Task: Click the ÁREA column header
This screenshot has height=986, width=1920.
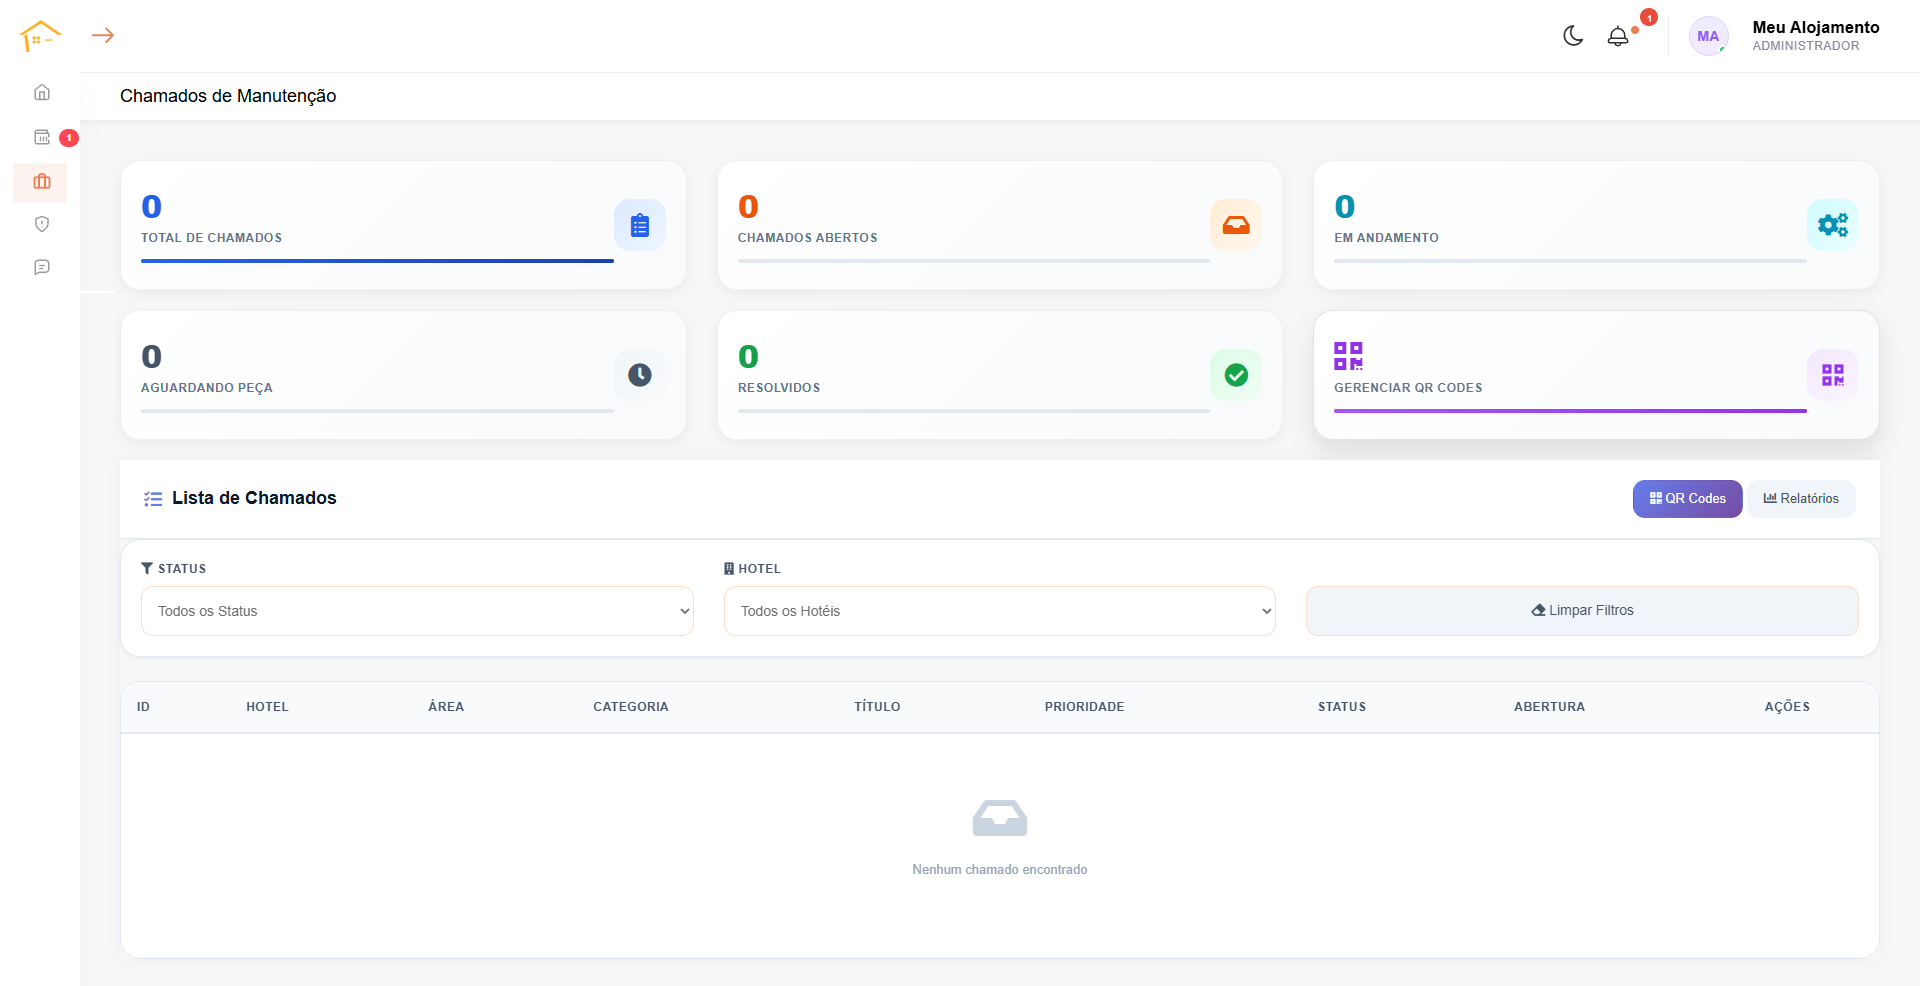Action: point(446,707)
